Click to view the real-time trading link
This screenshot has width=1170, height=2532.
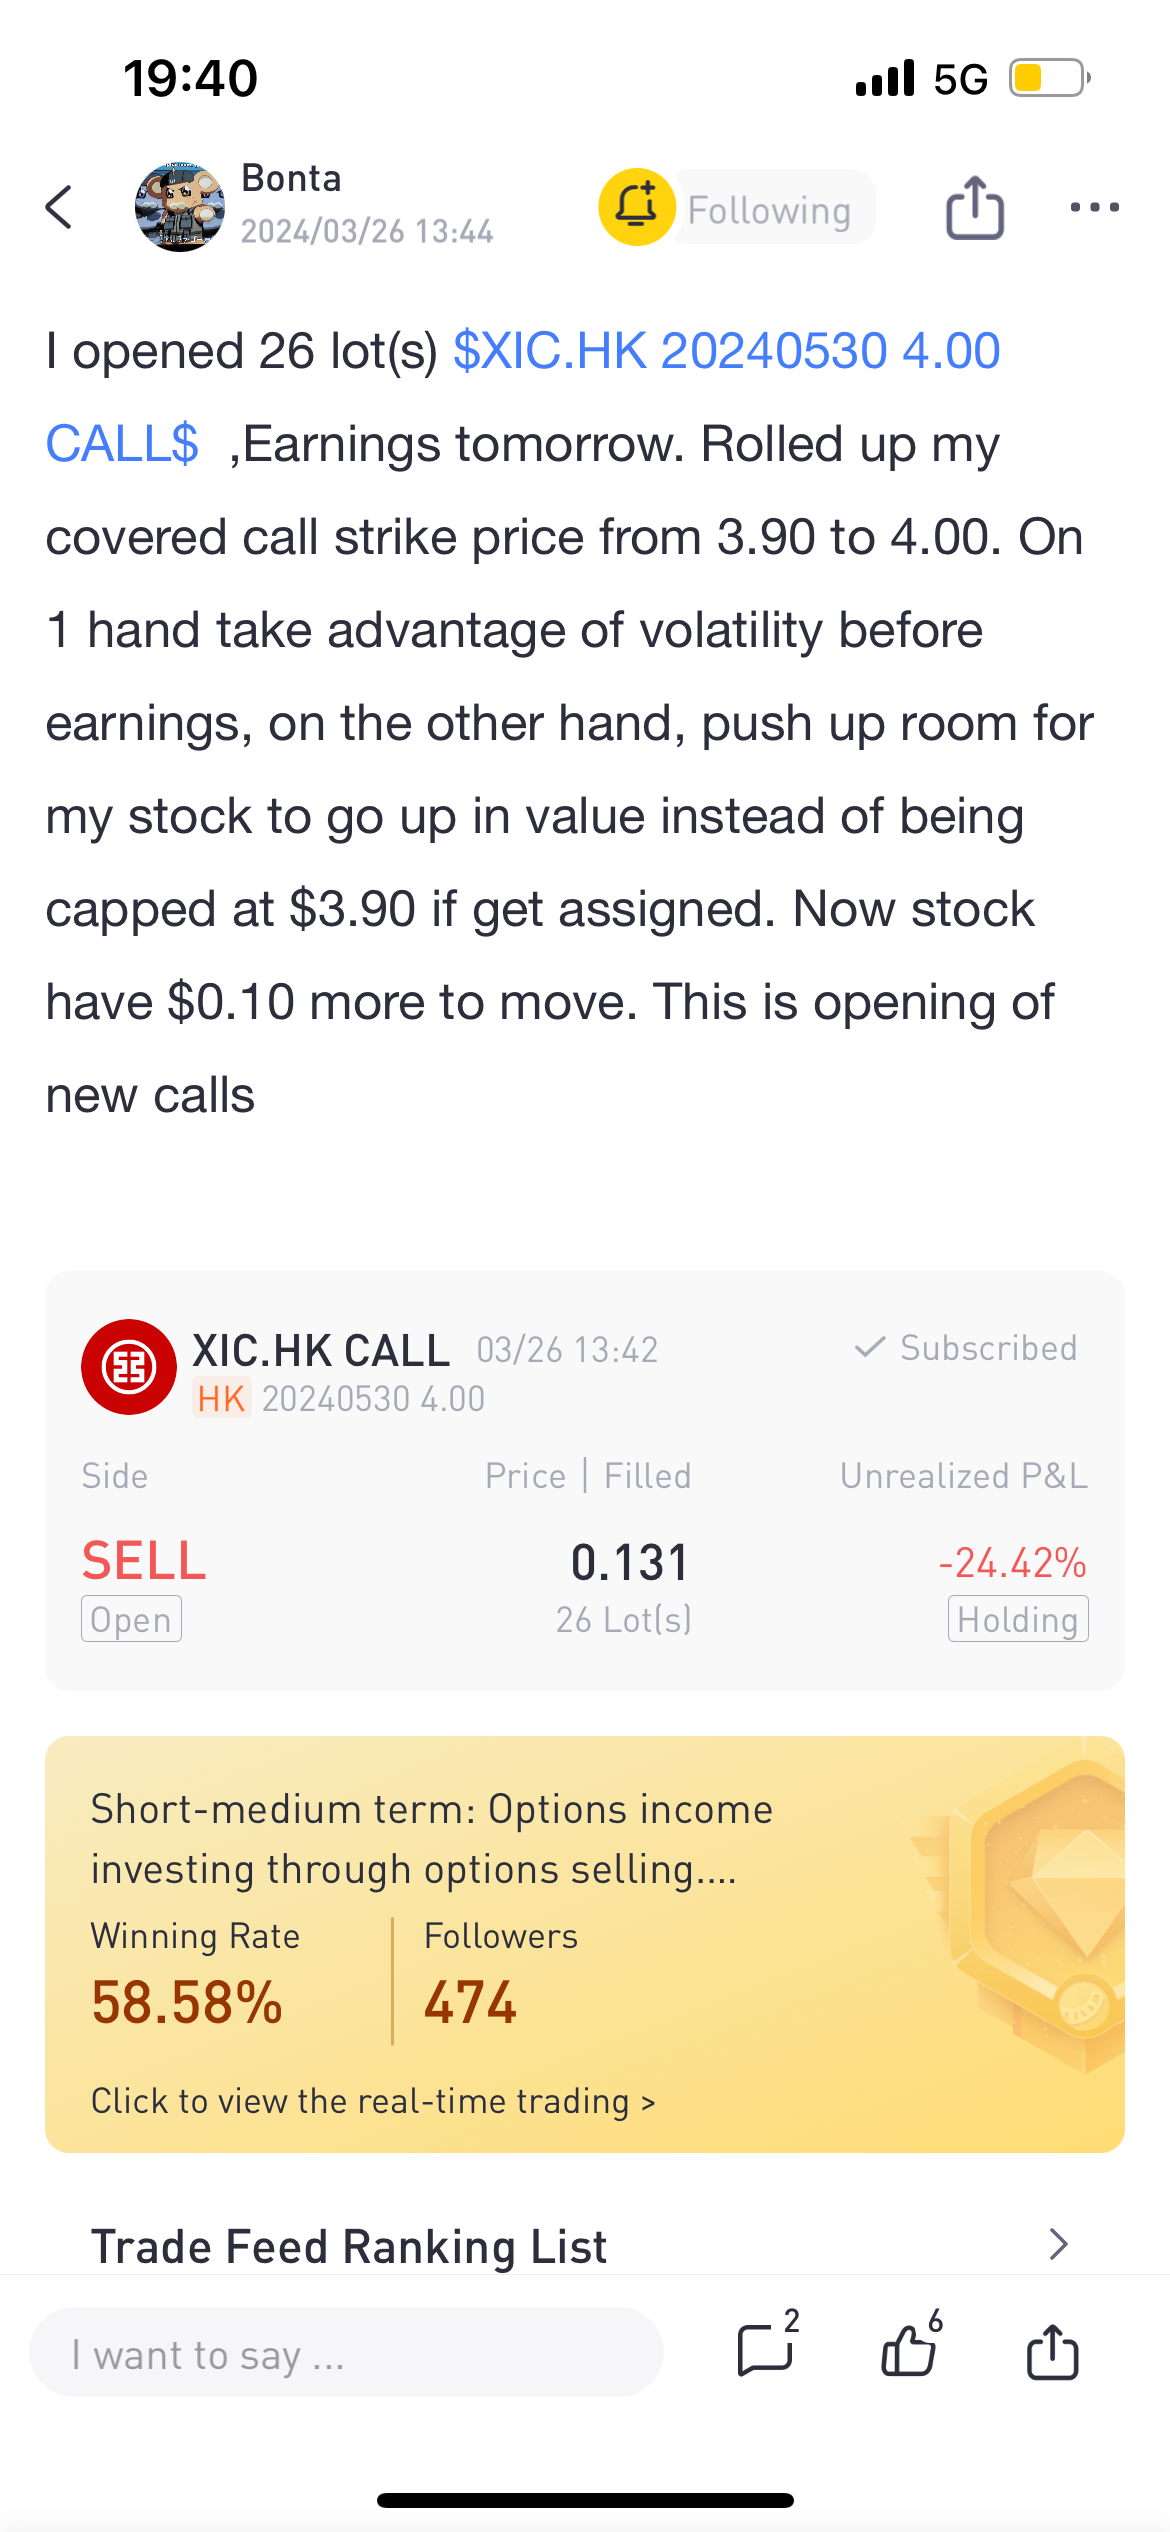tap(373, 2101)
